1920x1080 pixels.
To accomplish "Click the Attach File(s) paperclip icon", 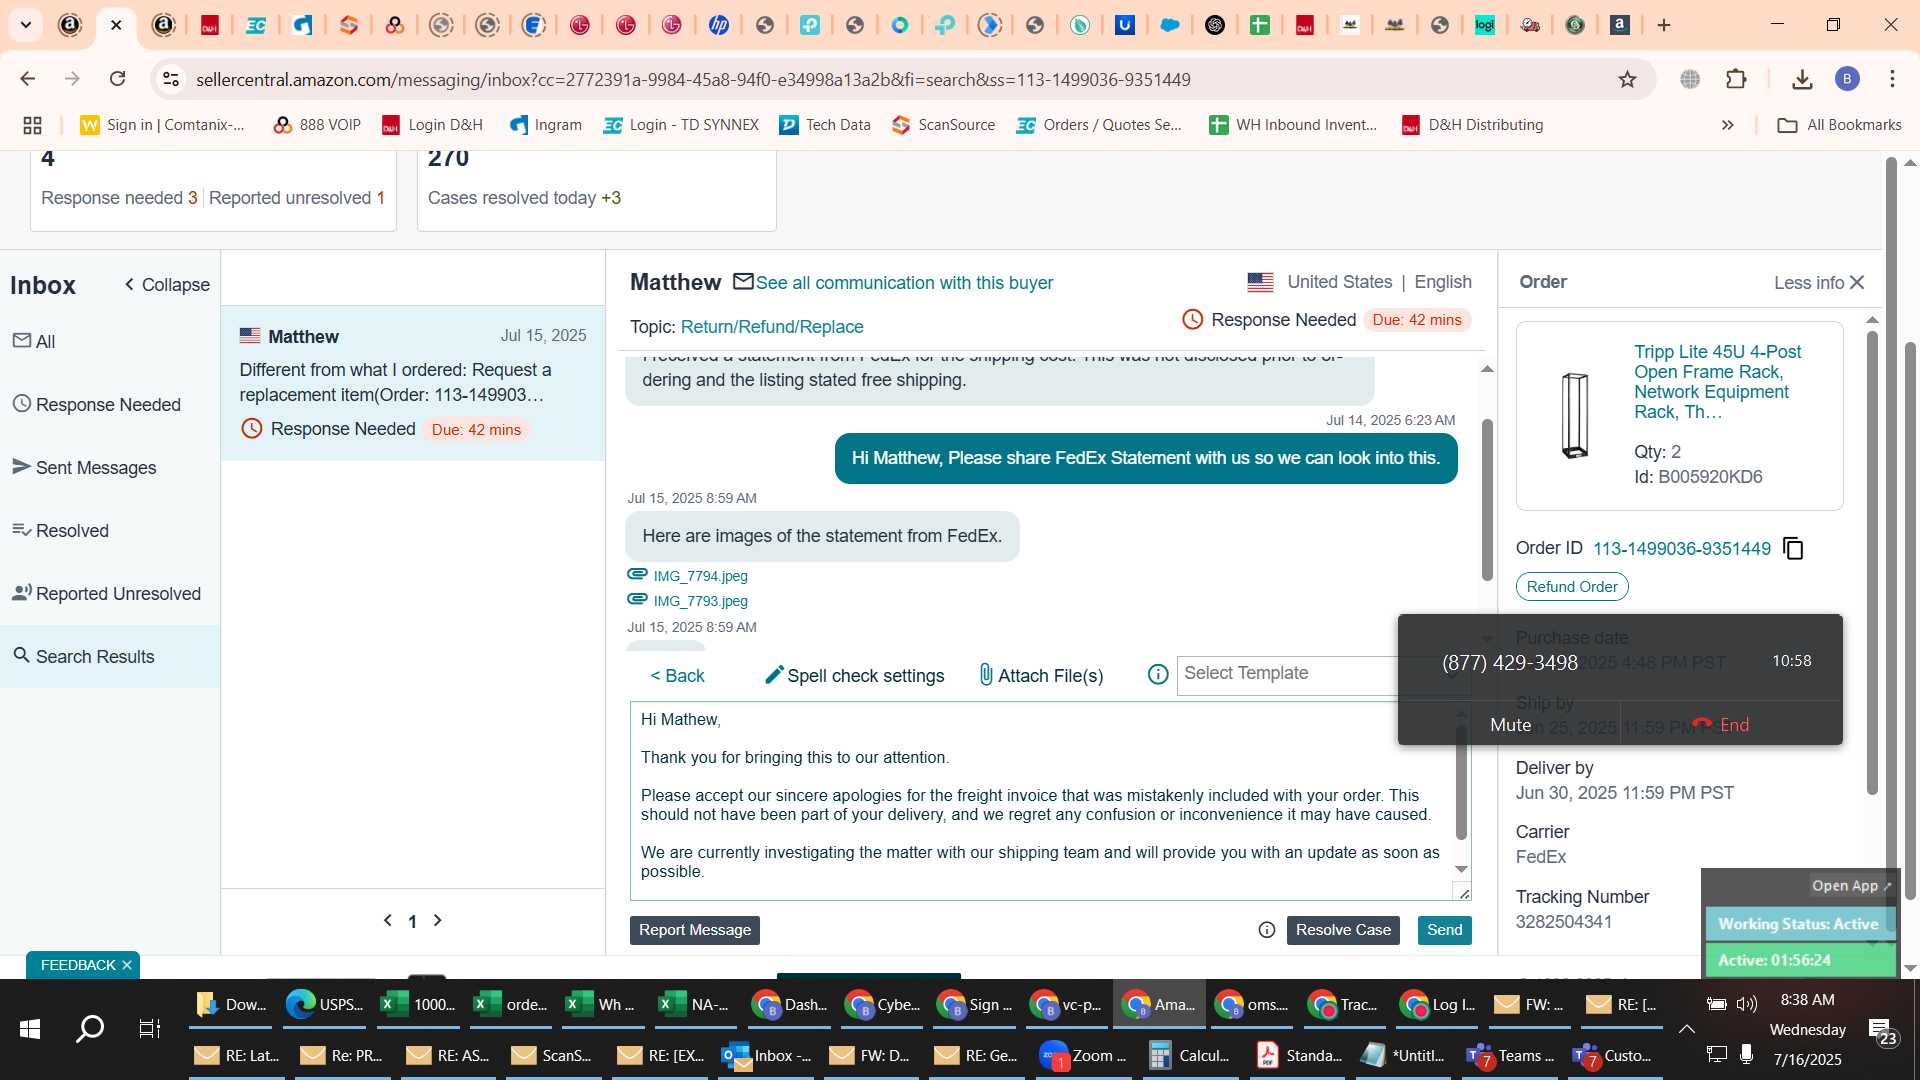I will (x=986, y=675).
